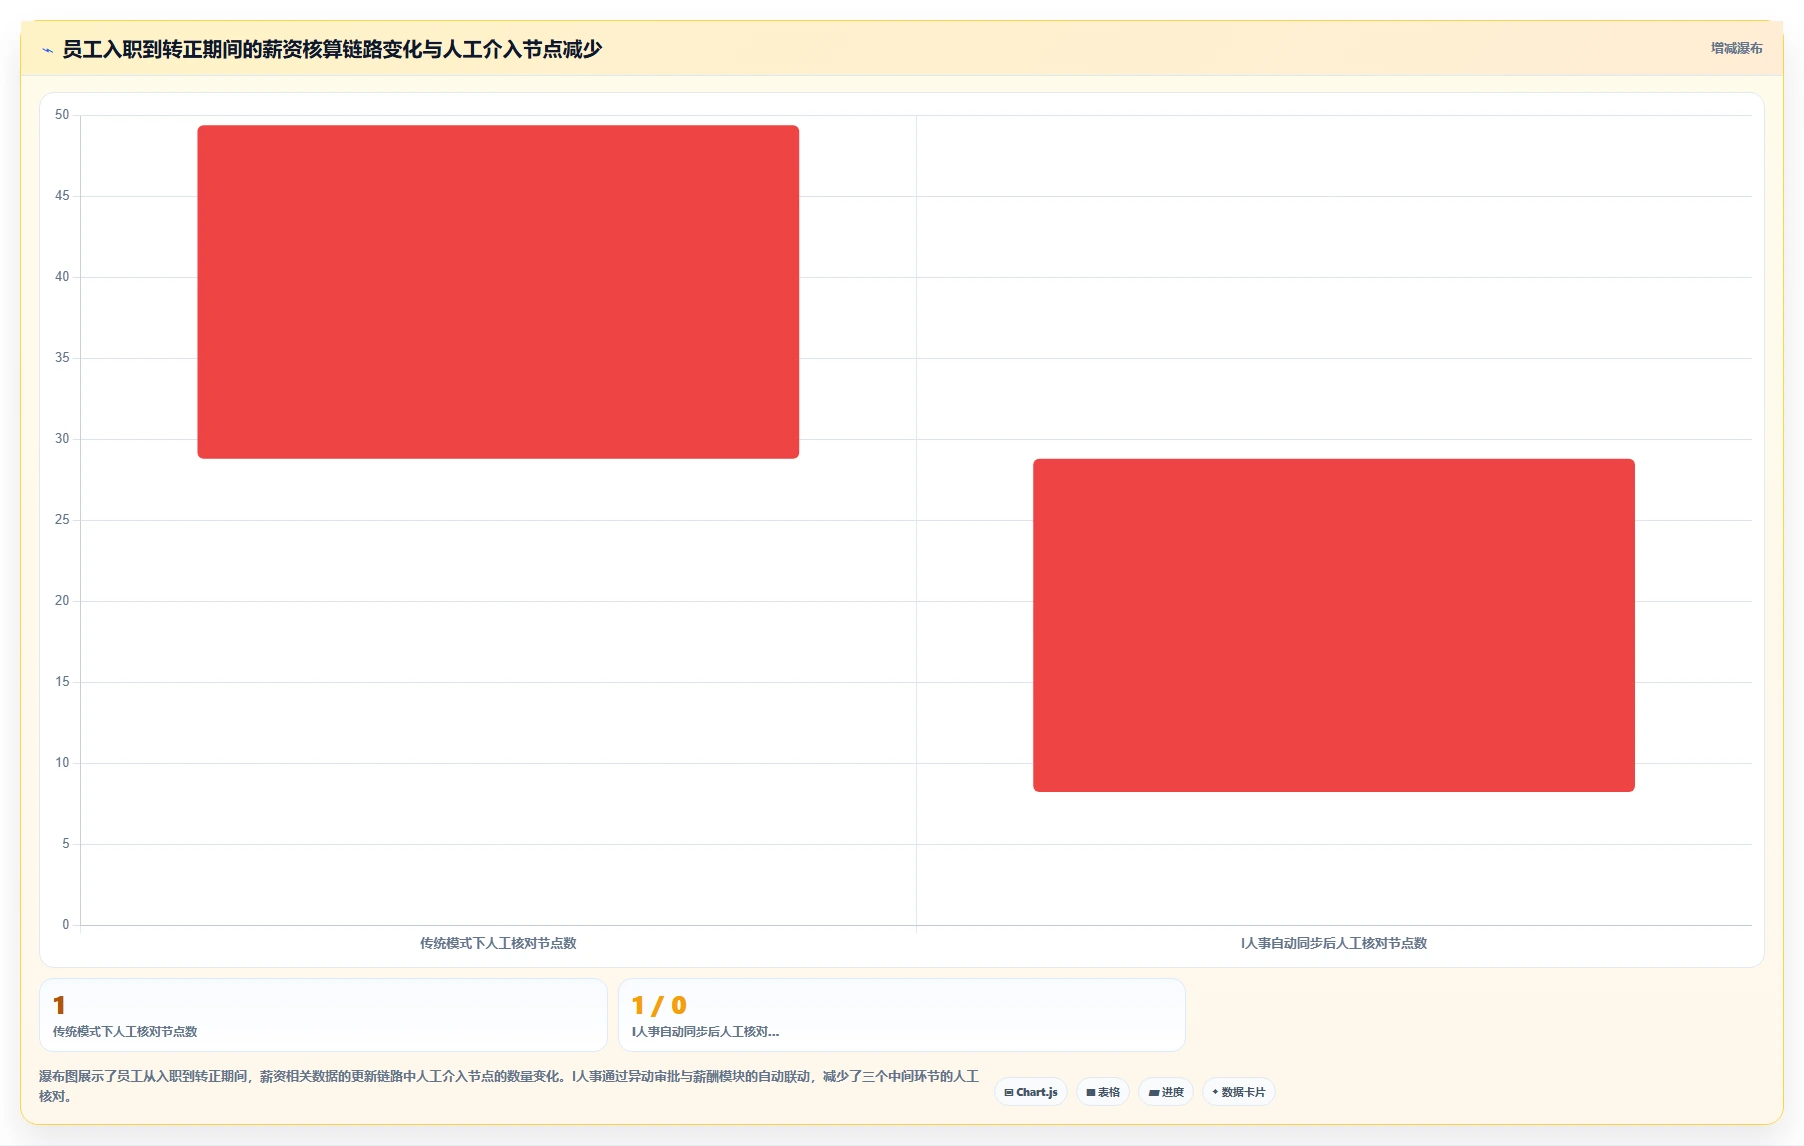1804x1146 pixels.
Task: Select the 数据卡片 tag pill
Action: pyautogui.click(x=1239, y=1092)
